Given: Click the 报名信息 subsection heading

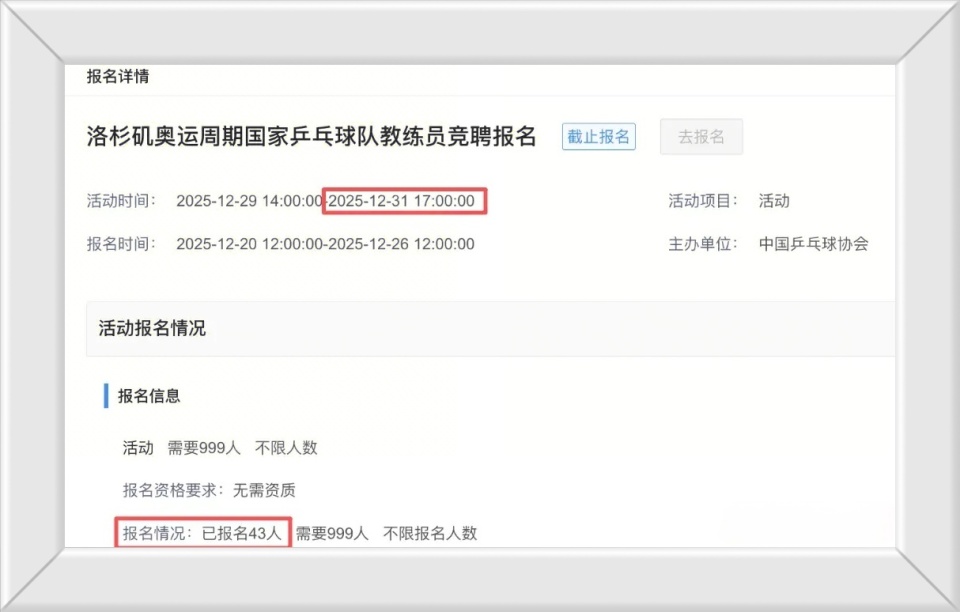Looking at the screenshot, I should click(x=149, y=396).
